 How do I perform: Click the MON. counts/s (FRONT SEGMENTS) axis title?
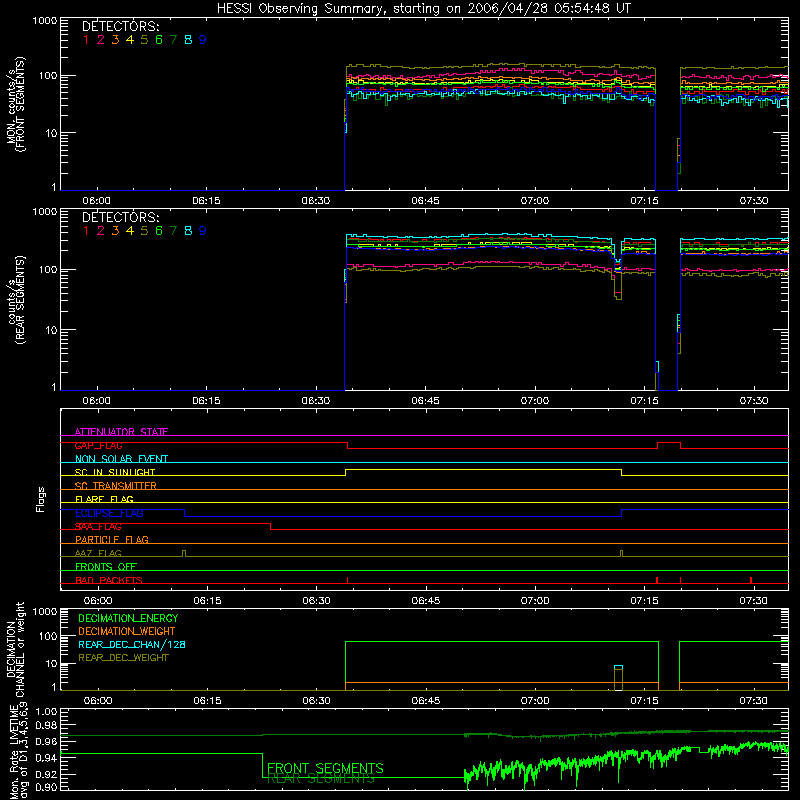tap(16, 105)
